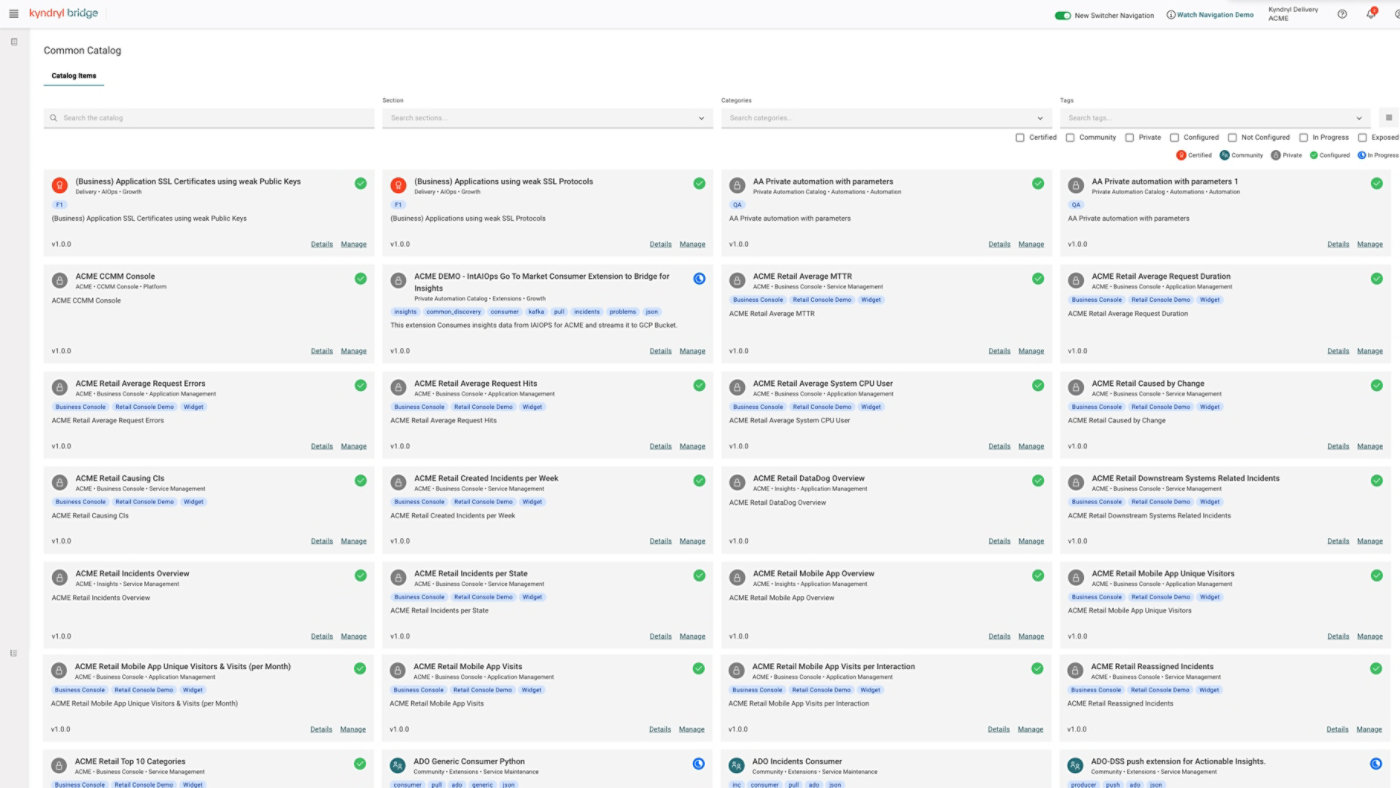Image resolution: width=1400 pixels, height=788 pixels.
Task: Check the Not Configured filter checkbox
Action: (x=1233, y=137)
